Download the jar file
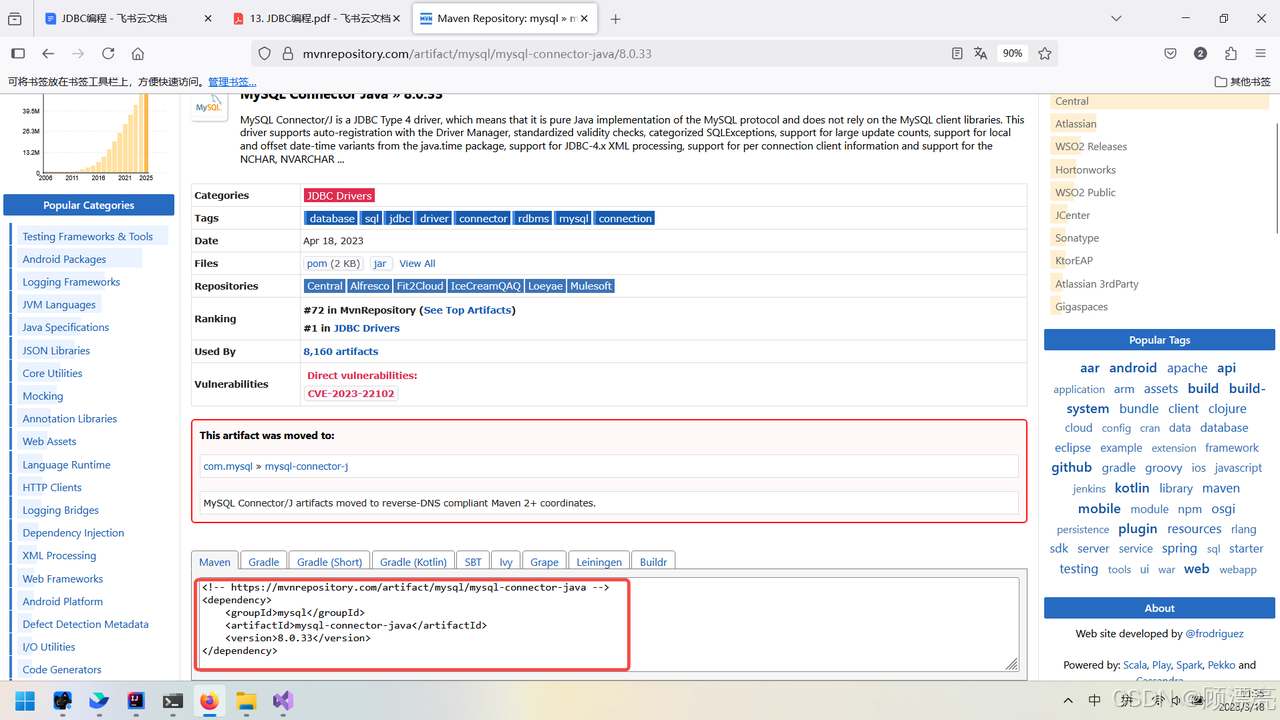This screenshot has height=720, width=1280. tap(380, 263)
